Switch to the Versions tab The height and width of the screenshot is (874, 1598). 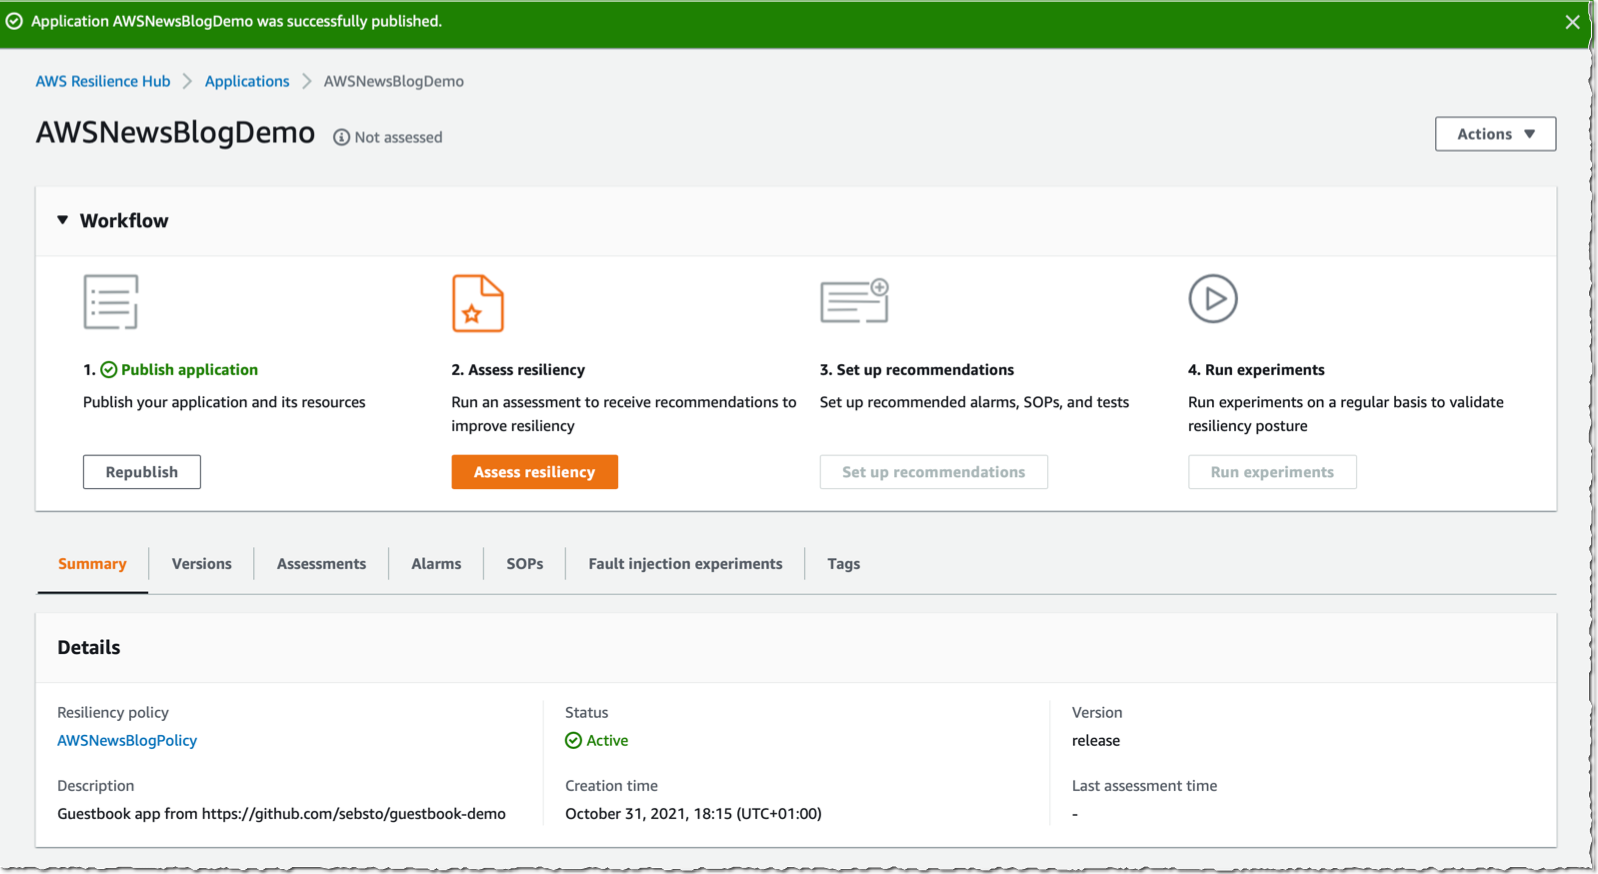pyautogui.click(x=202, y=564)
